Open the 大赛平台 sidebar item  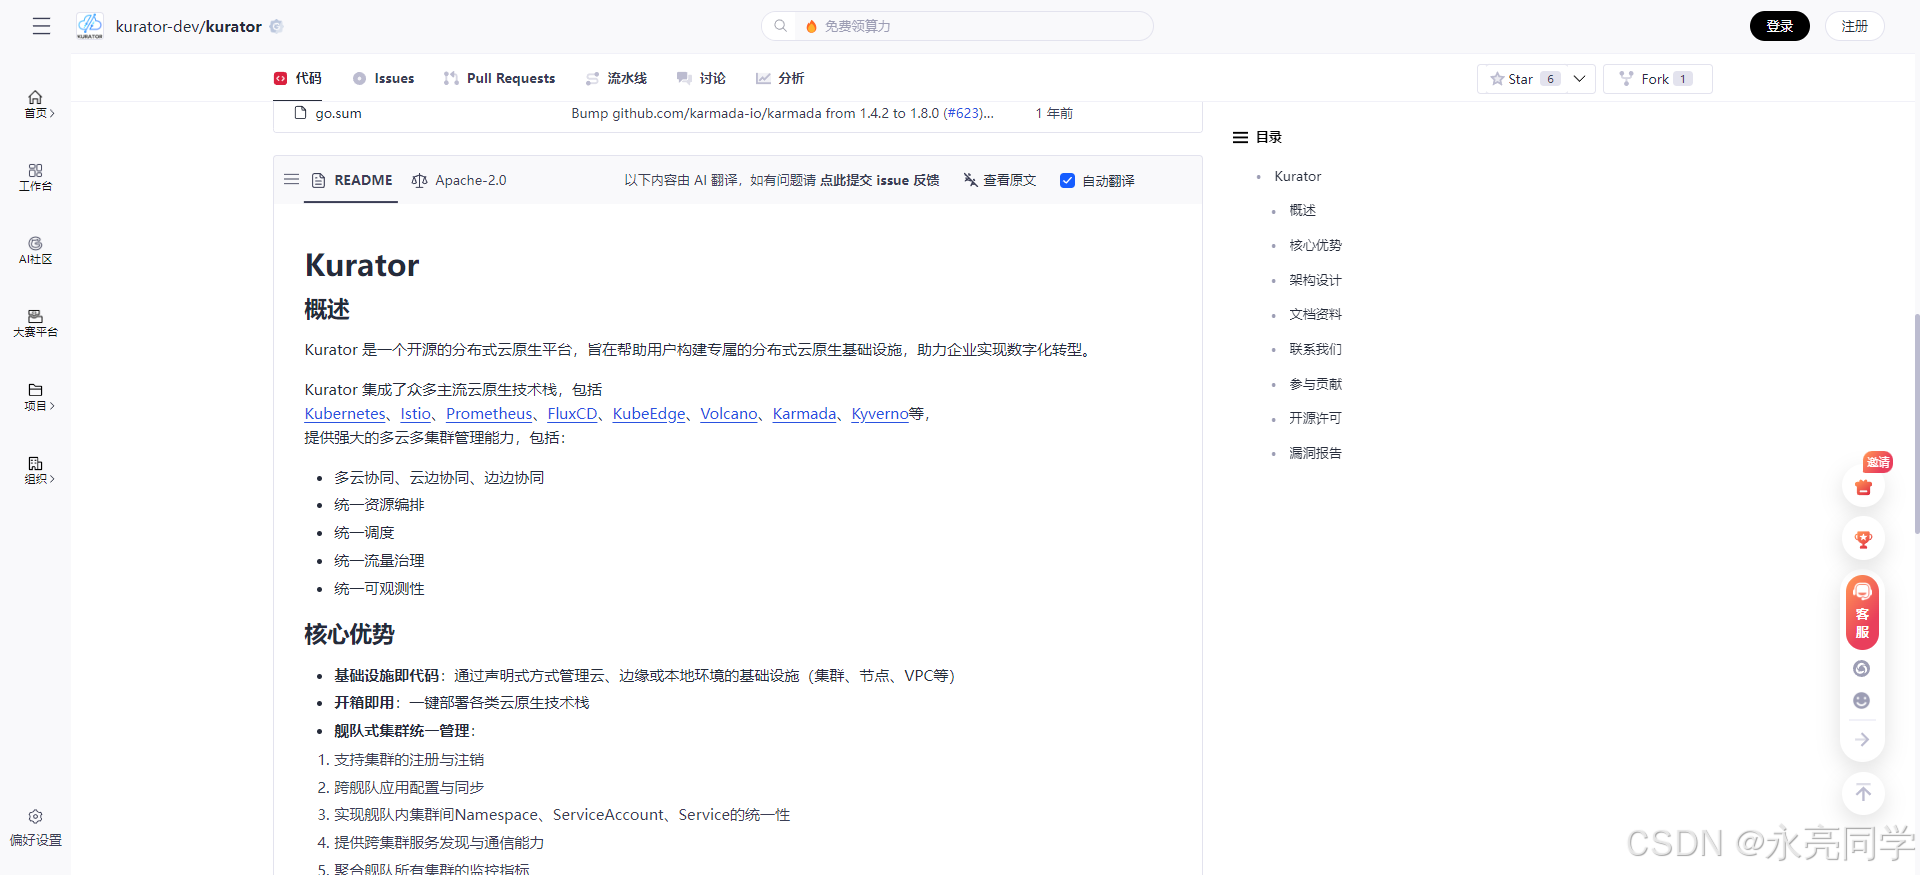coord(36,323)
